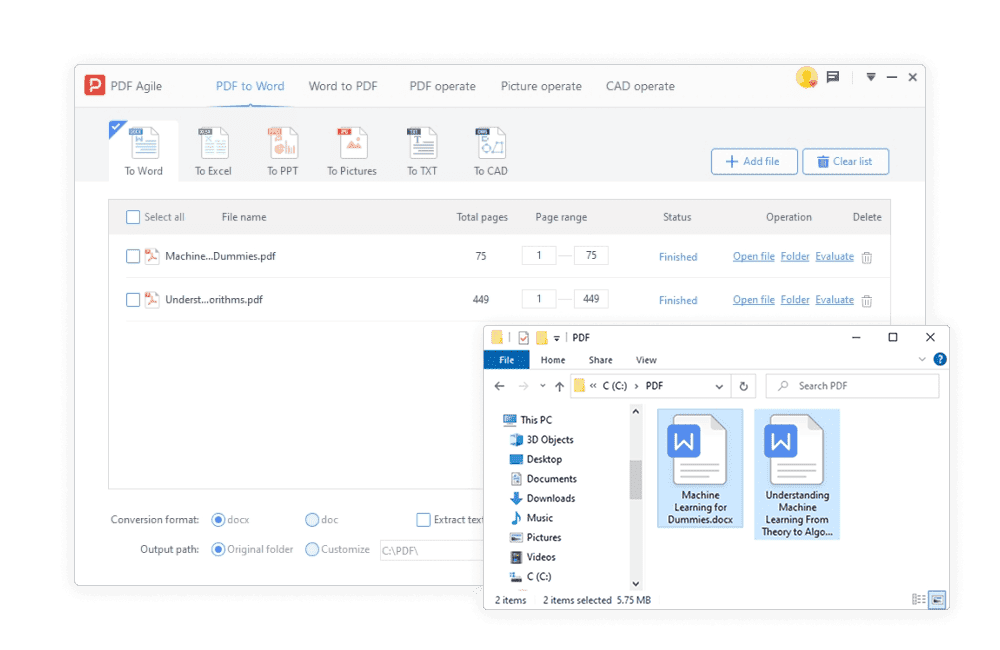
Task: Enable the Select all checkbox
Action: (133, 217)
